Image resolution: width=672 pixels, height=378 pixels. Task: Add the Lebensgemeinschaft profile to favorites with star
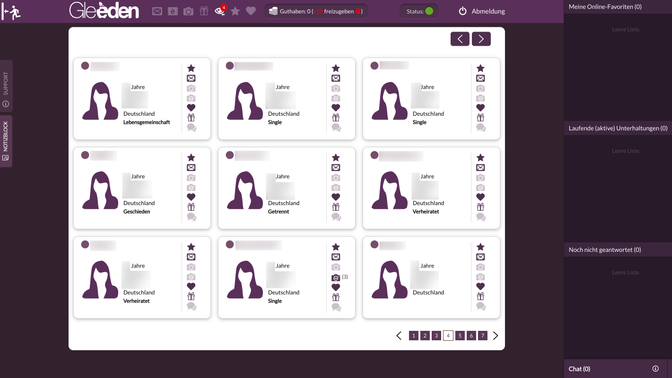[x=191, y=68]
